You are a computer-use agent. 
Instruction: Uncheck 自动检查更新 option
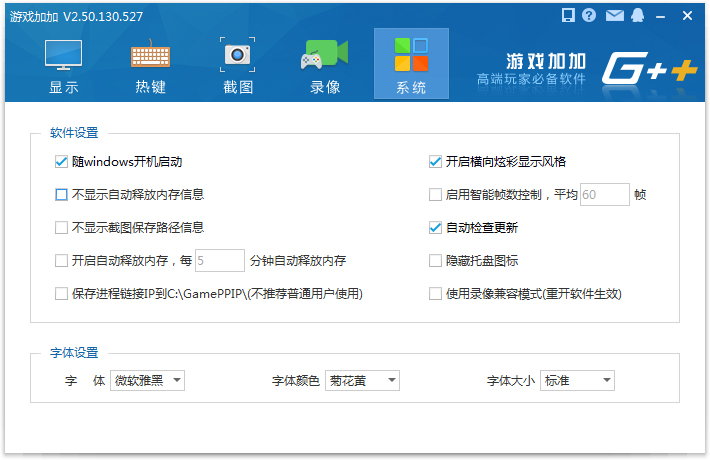pyautogui.click(x=435, y=228)
